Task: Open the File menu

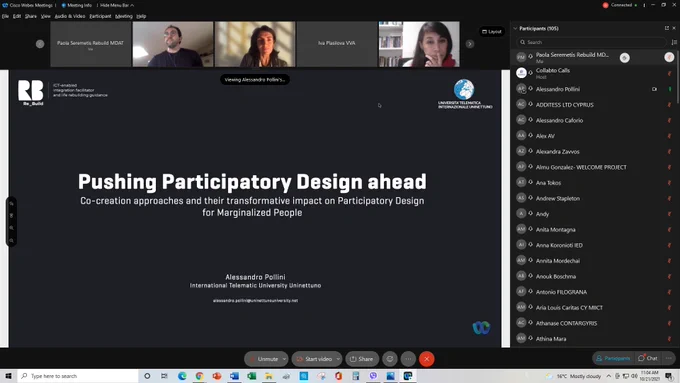Action: (5, 16)
